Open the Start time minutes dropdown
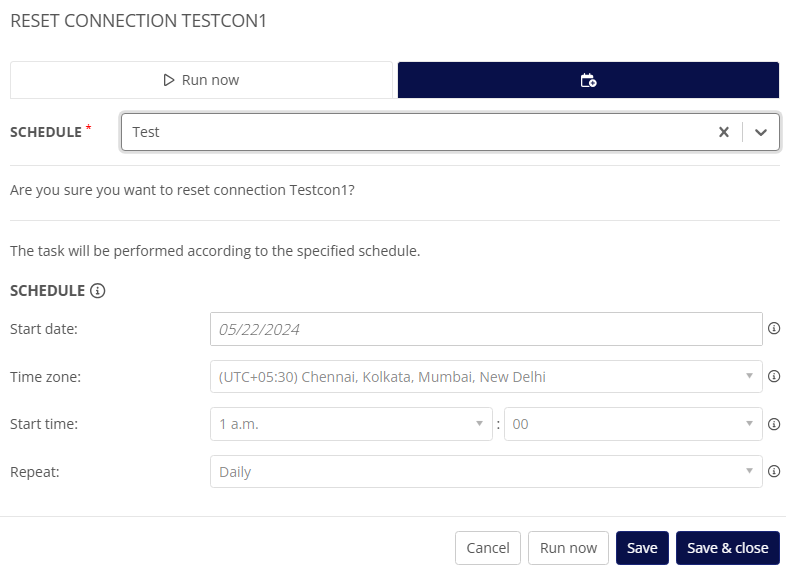The height and width of the screenshot is (571, 786). (x=633, y=424)
